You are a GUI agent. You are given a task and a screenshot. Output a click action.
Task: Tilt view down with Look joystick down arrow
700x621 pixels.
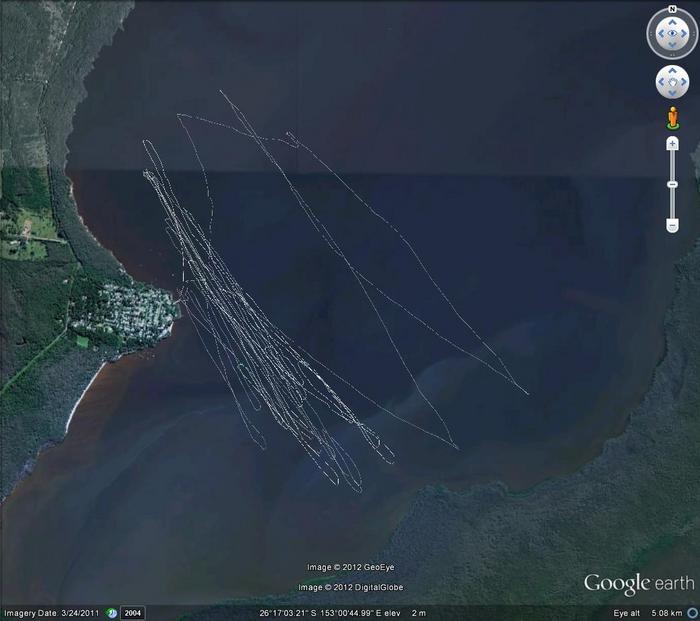[672, 45]
